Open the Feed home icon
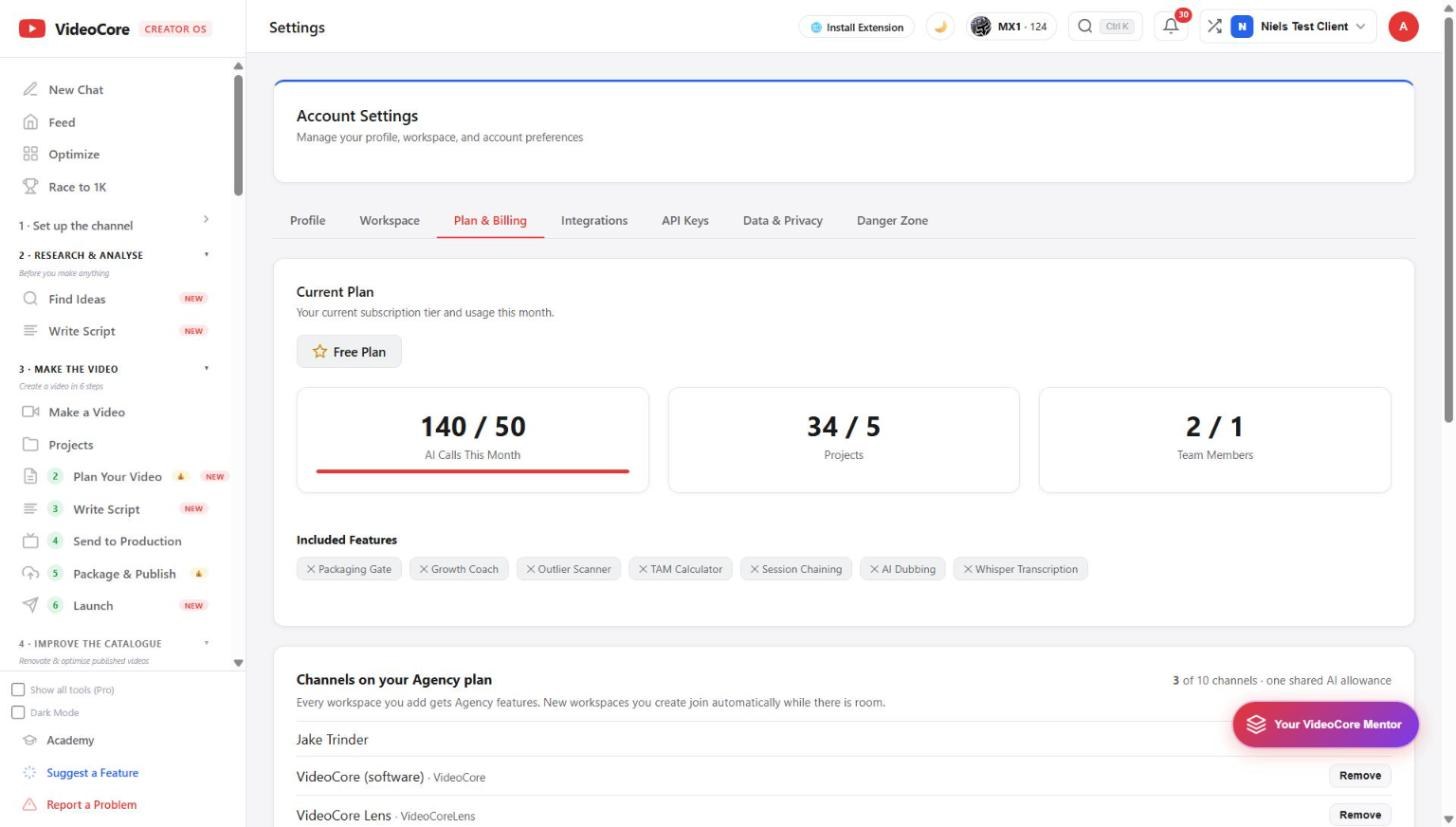Viewport: 1456px width, 827px height. 30,122
